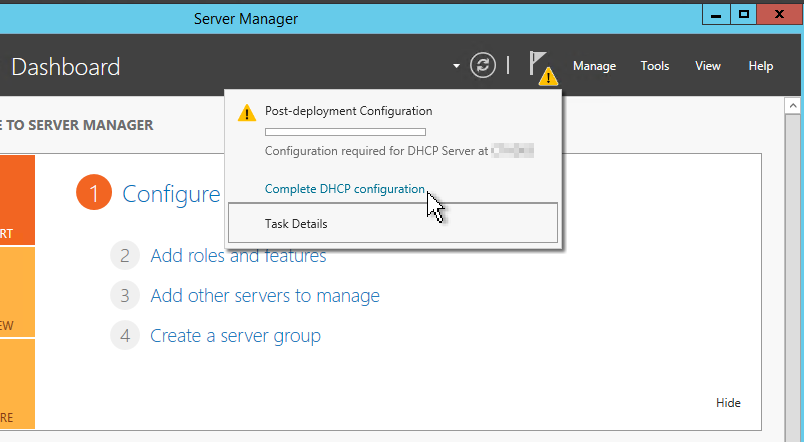Open the Manage menu
Viewport: 804px width, 442px height.
[x=594, y=66]
